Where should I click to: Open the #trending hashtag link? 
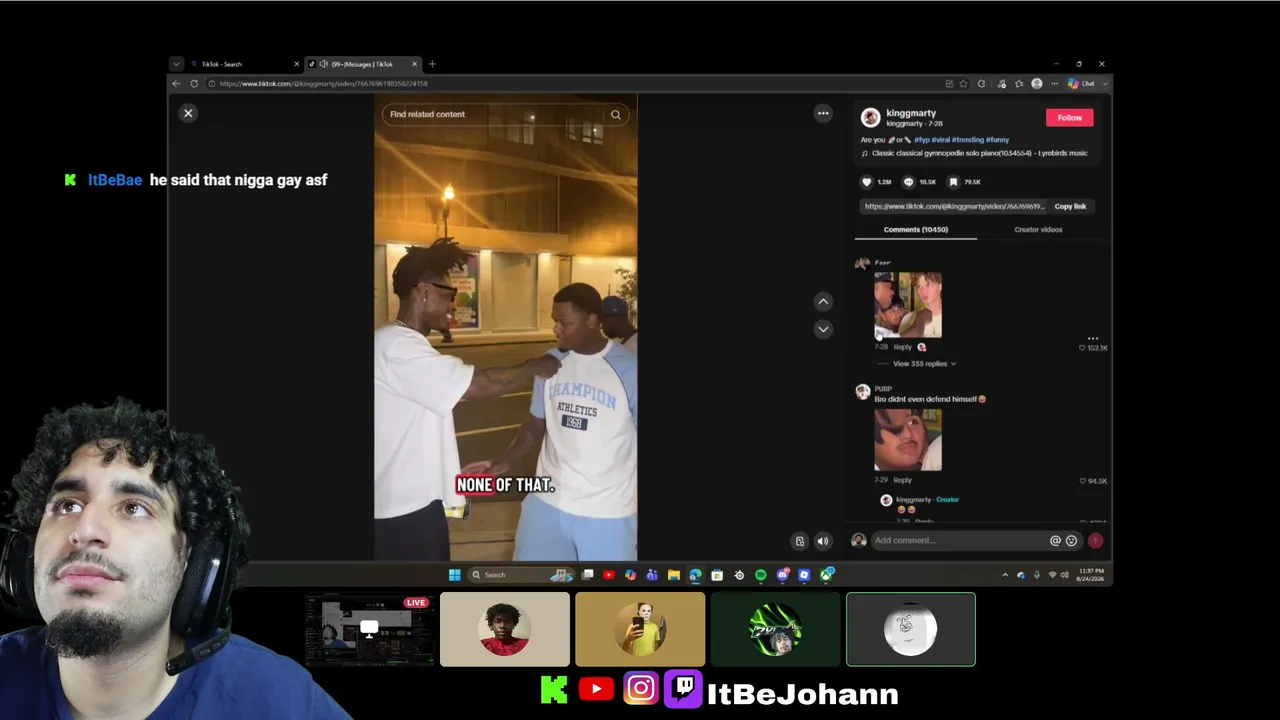pos(967,140)
